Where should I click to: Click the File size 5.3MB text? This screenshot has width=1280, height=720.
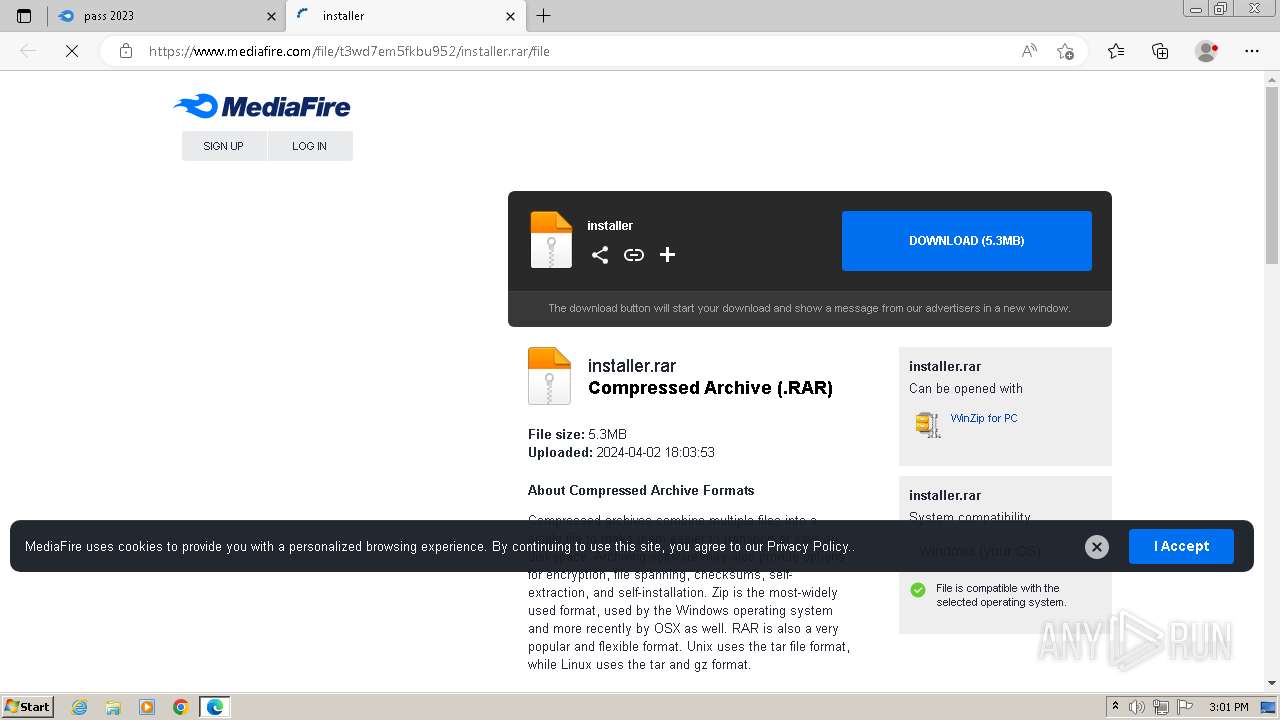coord(577,434)
